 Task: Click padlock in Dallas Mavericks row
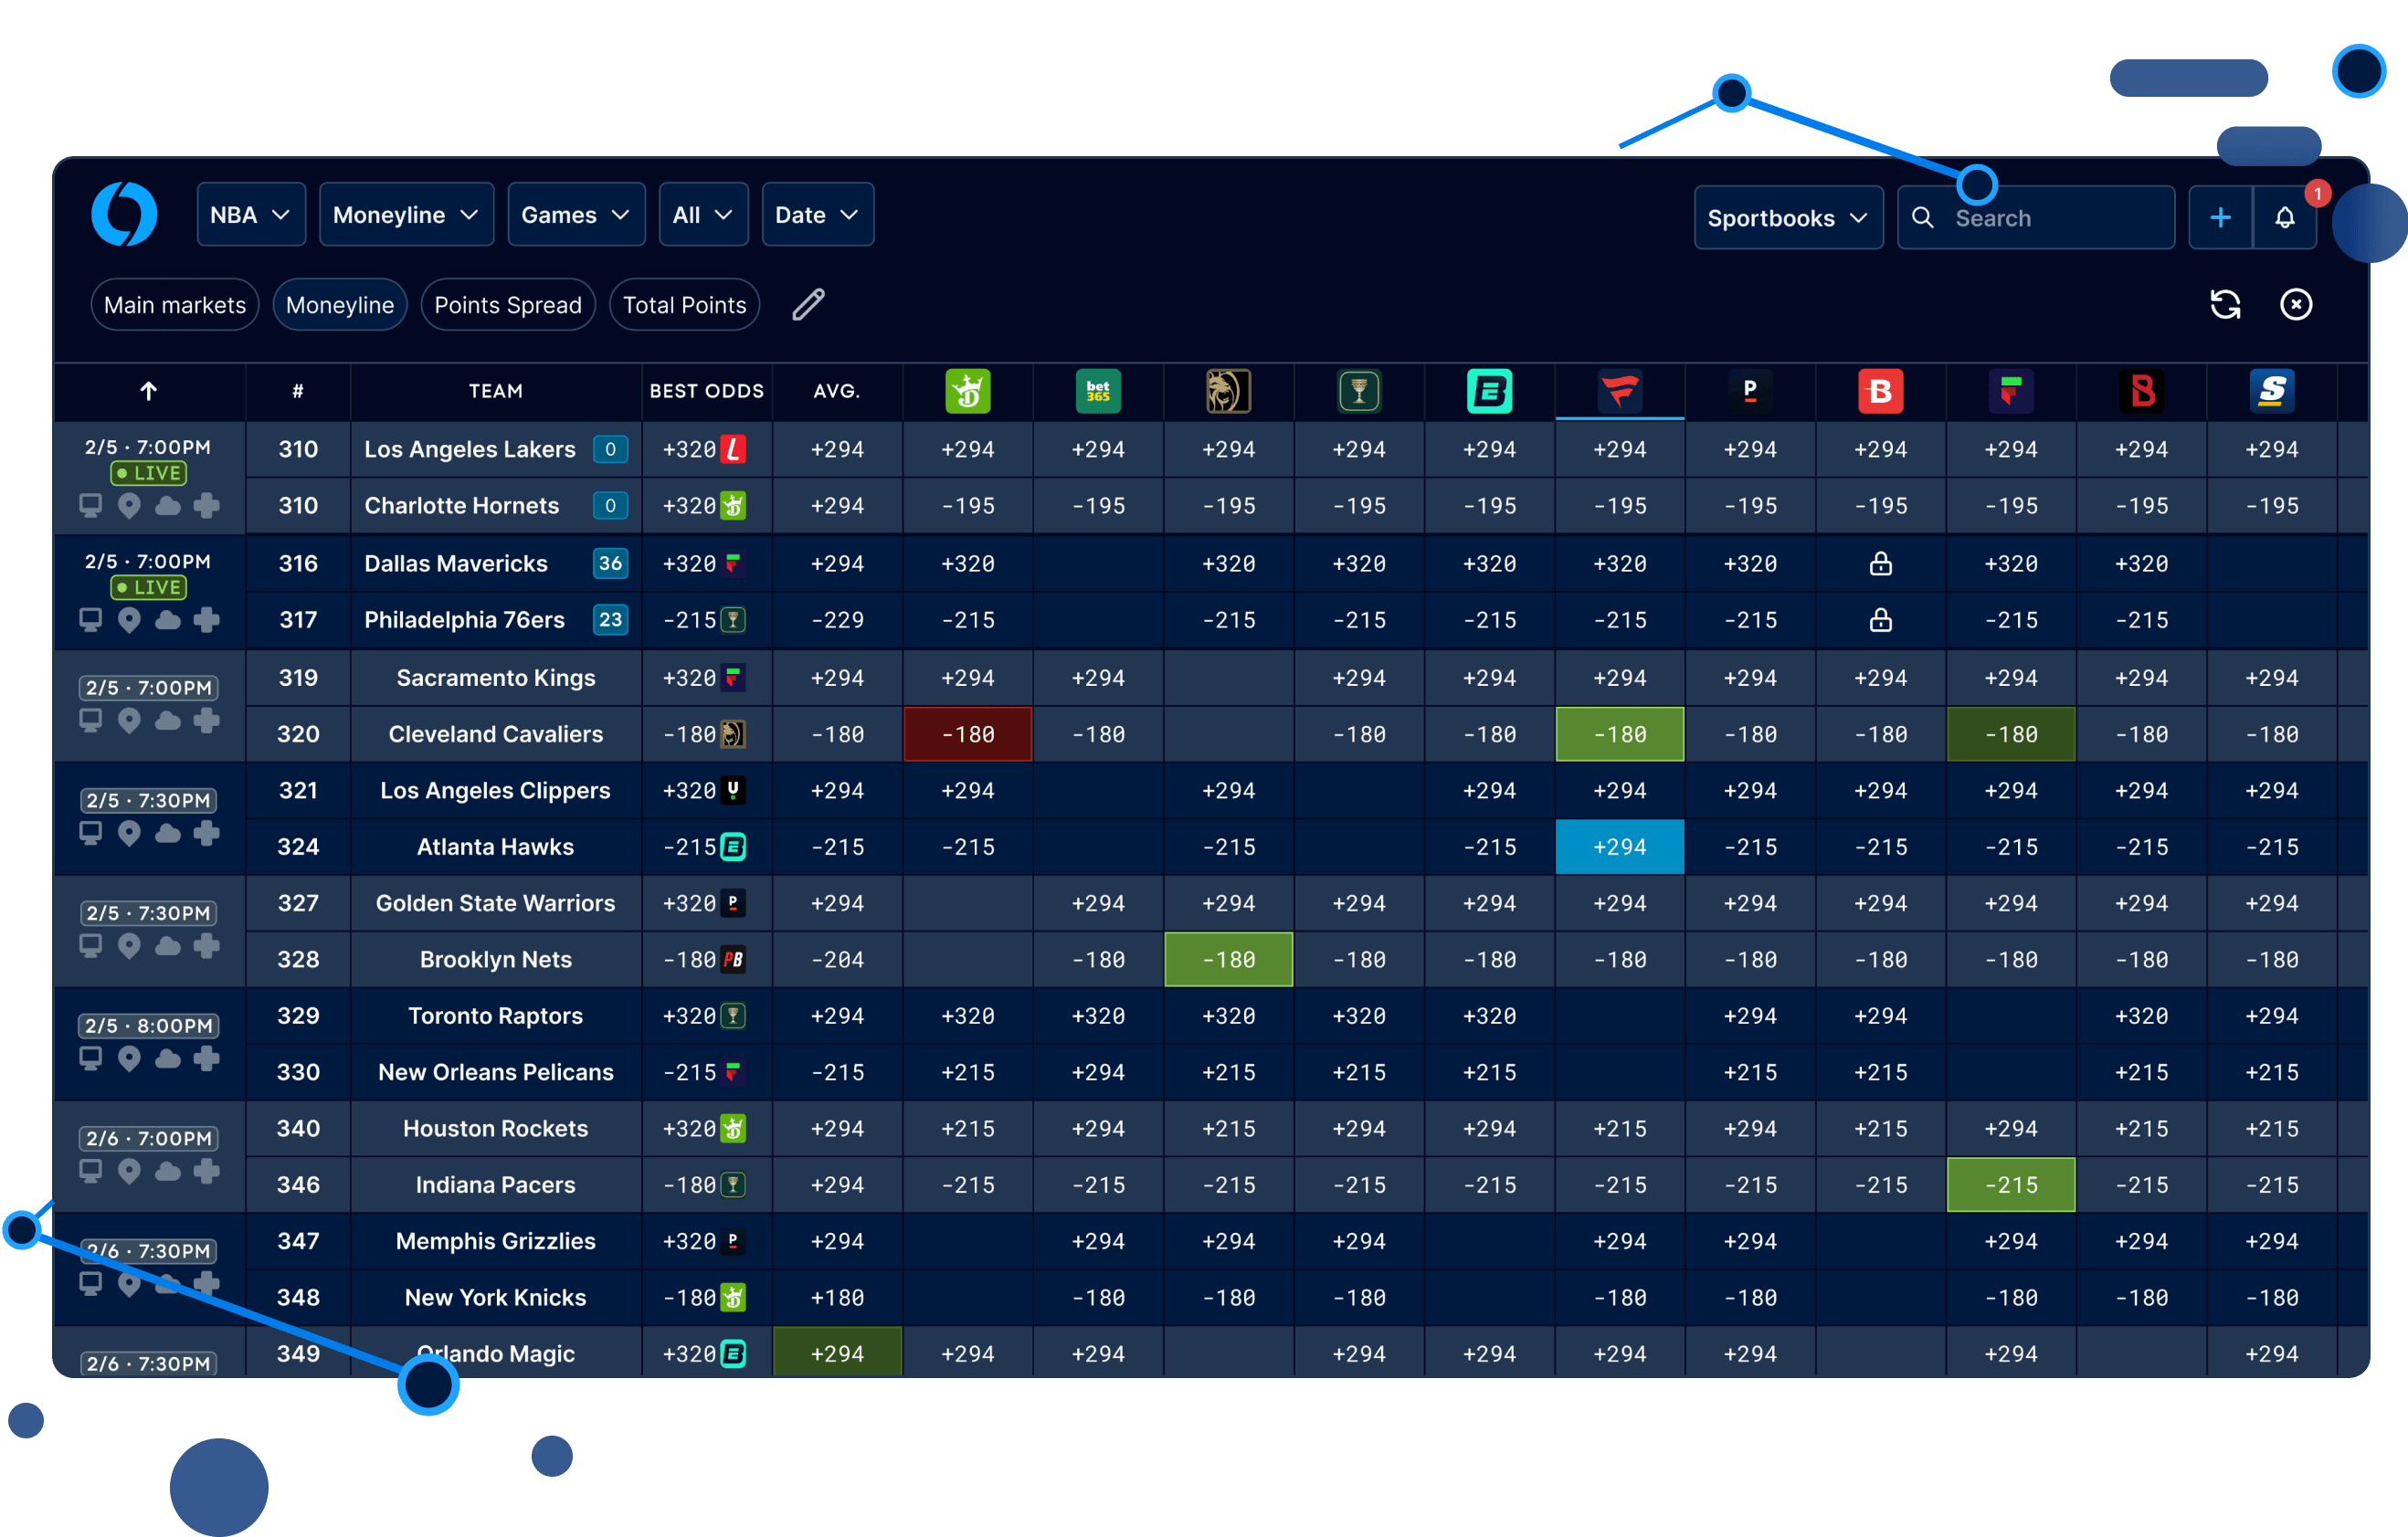pyautogui.click(x=1880, y=563)
